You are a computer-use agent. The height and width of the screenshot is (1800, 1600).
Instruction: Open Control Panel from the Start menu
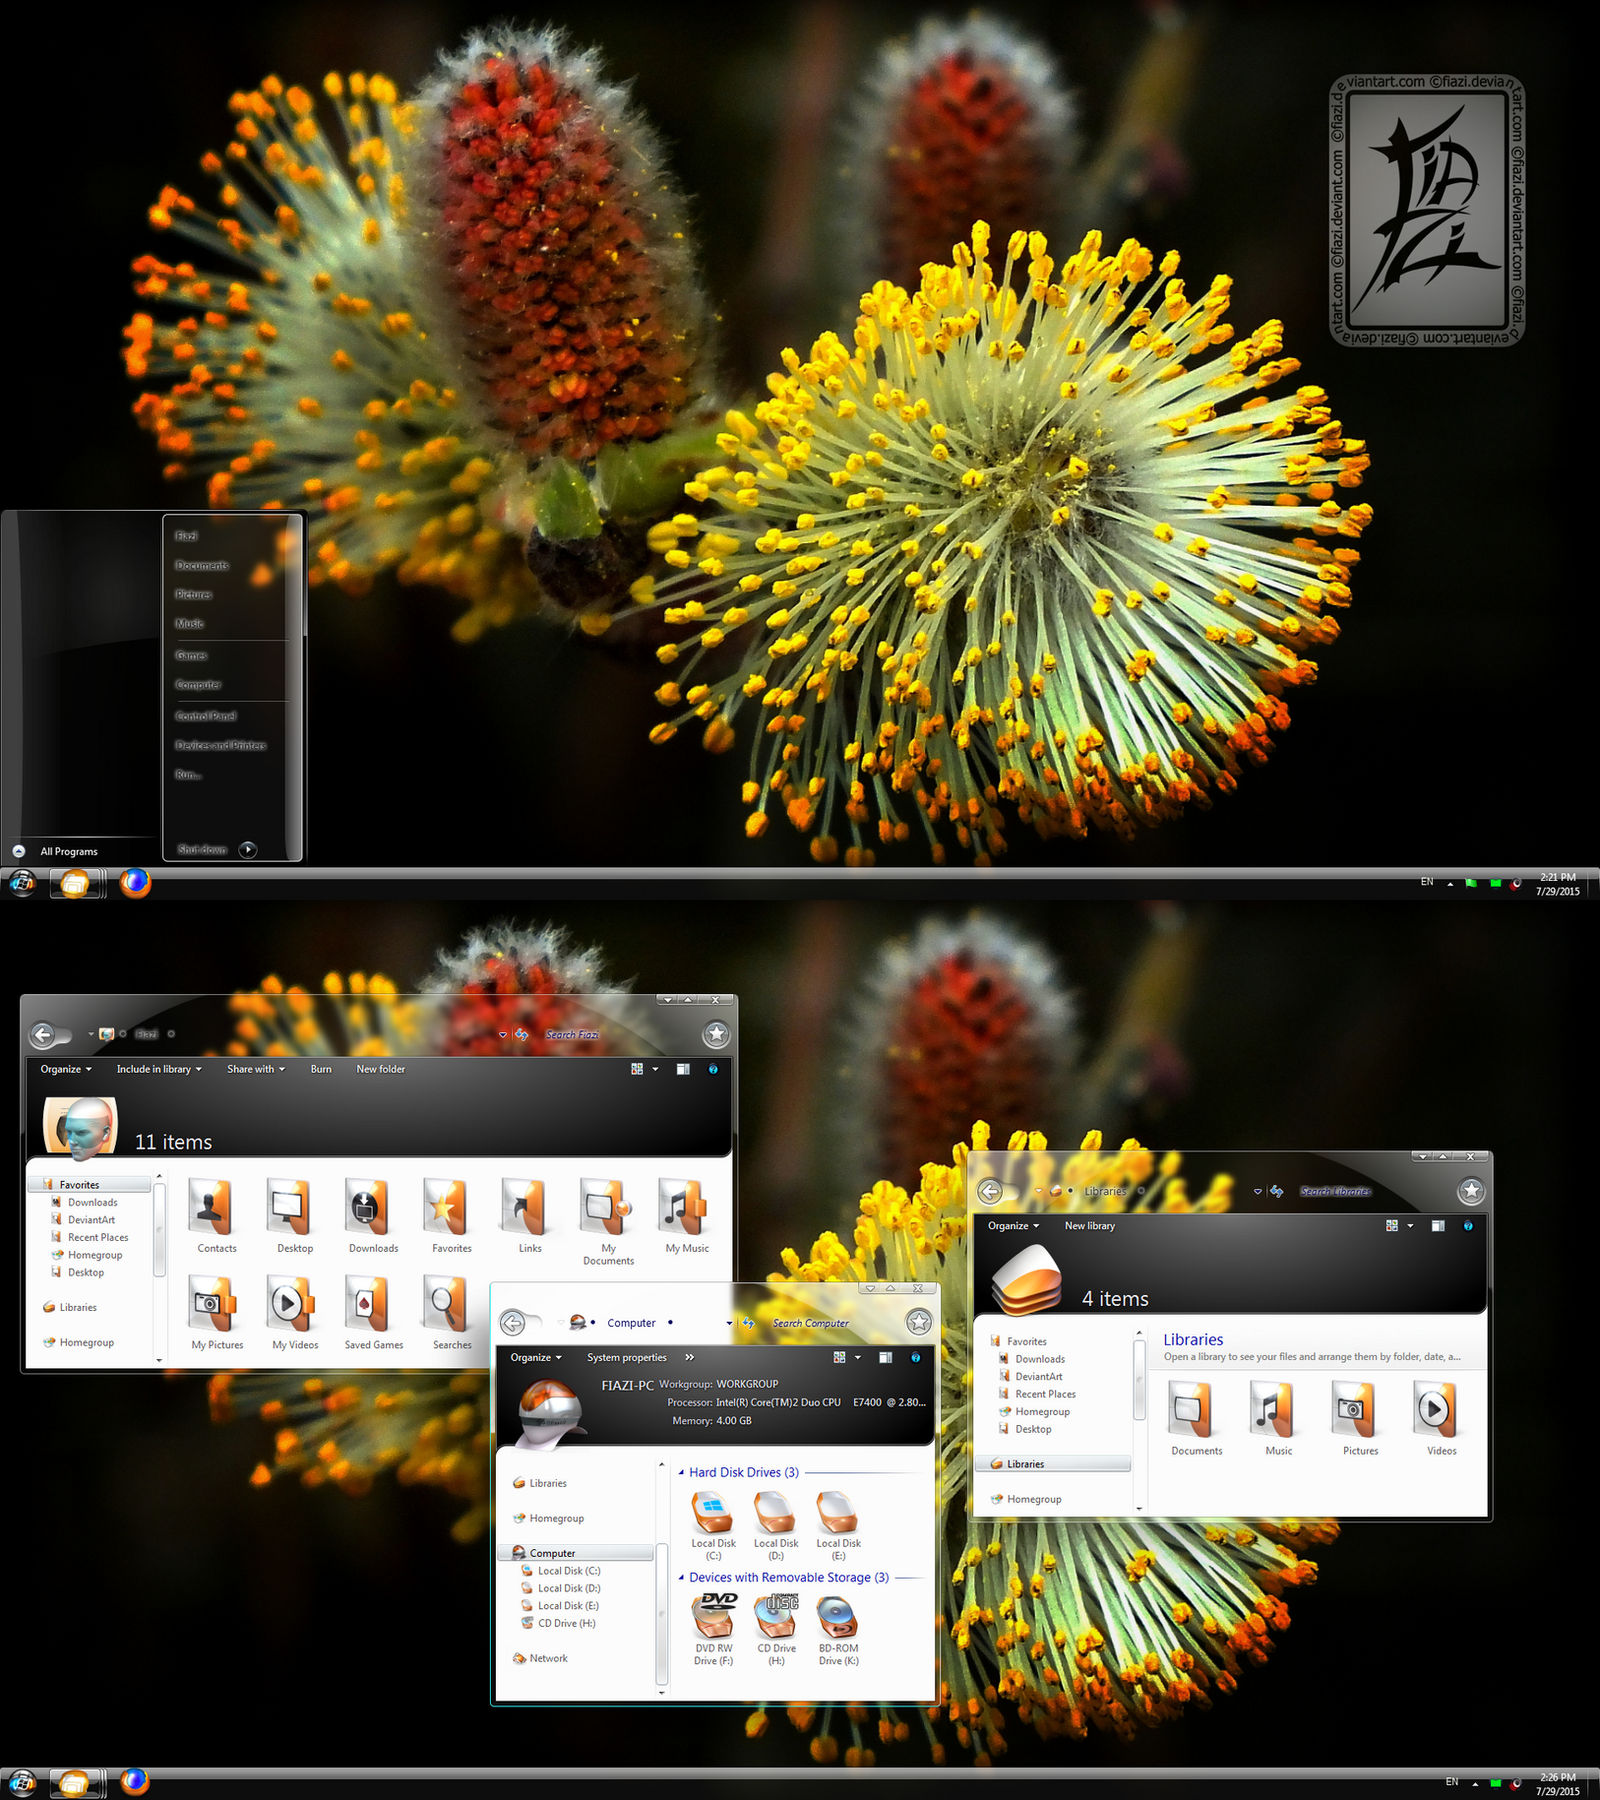point(206,716)
